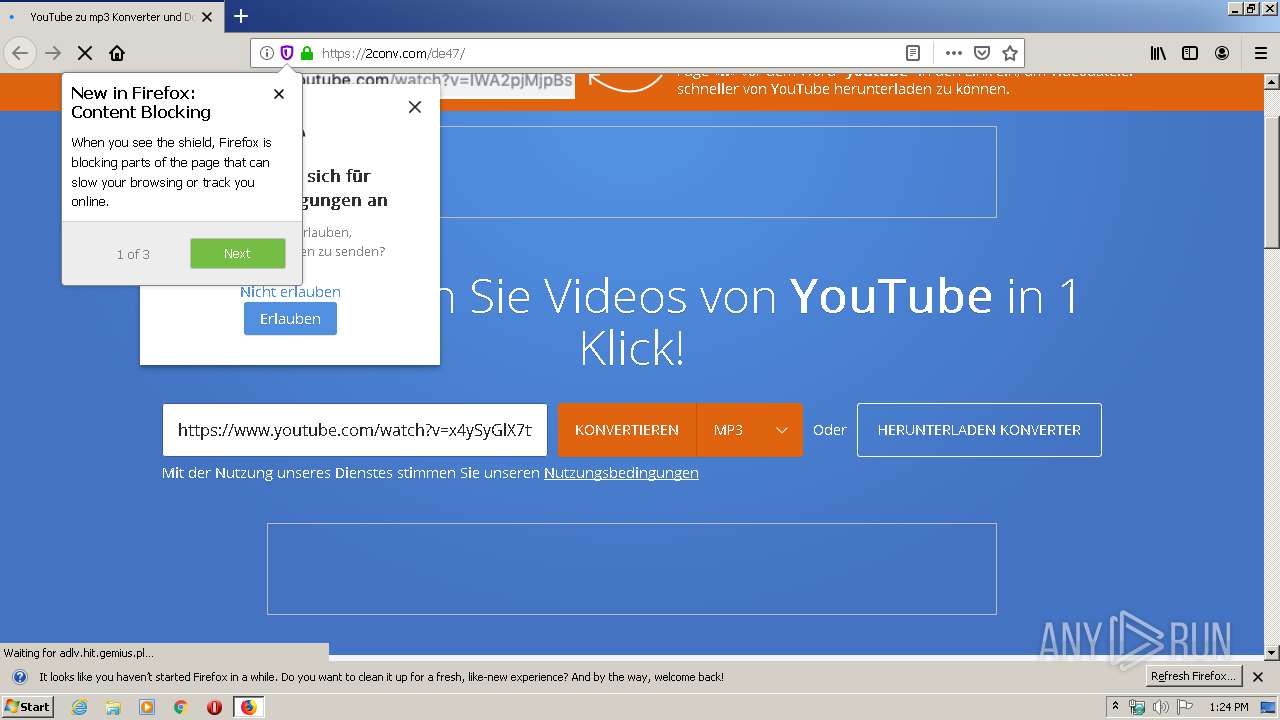Open the MP3 format dropdown
The height and width of the screenshot is (720, 1280).
[x=750, y=430]
